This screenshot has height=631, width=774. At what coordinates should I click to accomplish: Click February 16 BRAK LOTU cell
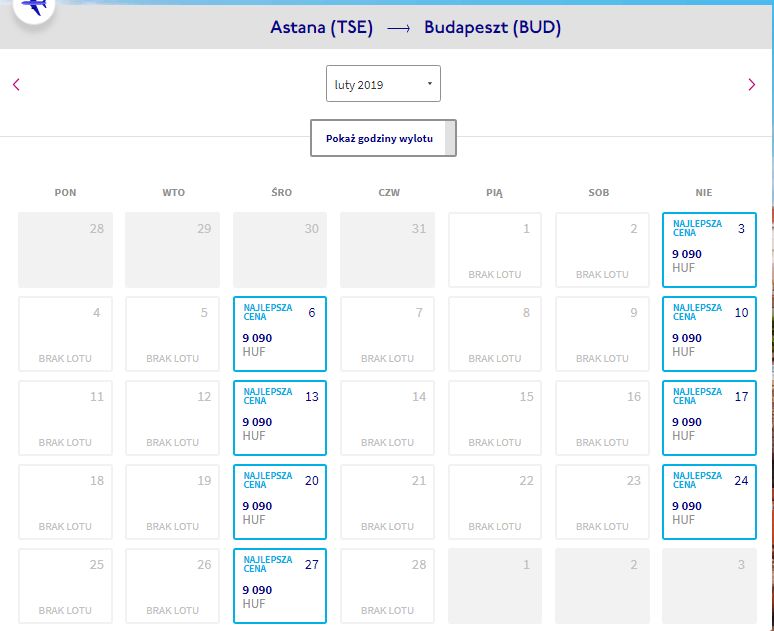pyautogui.click(x=602, y=418)
